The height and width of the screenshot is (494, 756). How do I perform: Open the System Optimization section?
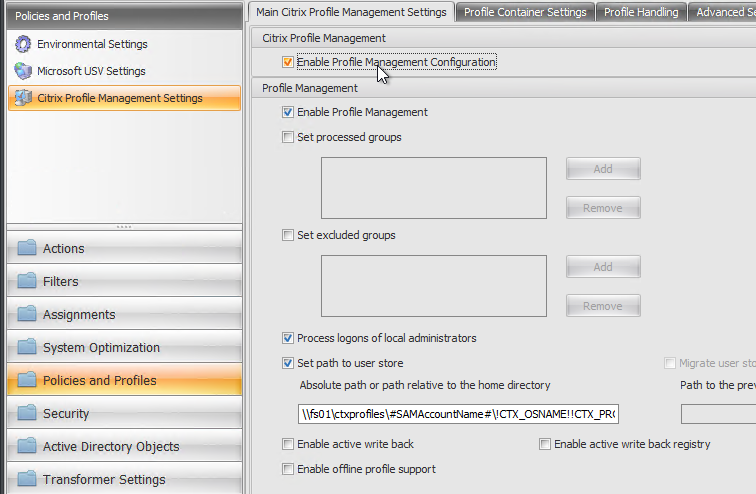(x=124, y=347)
